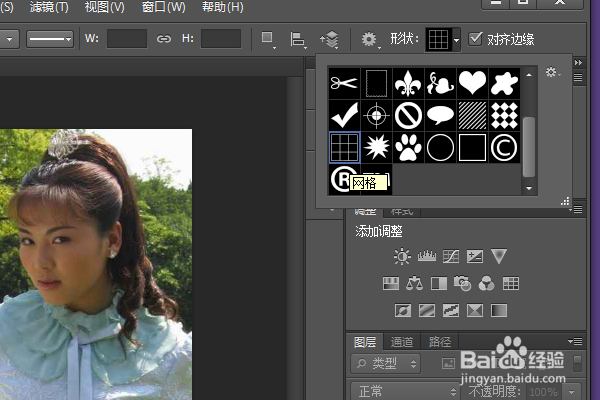Open the 形状 shape picker dropdown
Screen dimensions: 600x400
[x=456, y=39]
